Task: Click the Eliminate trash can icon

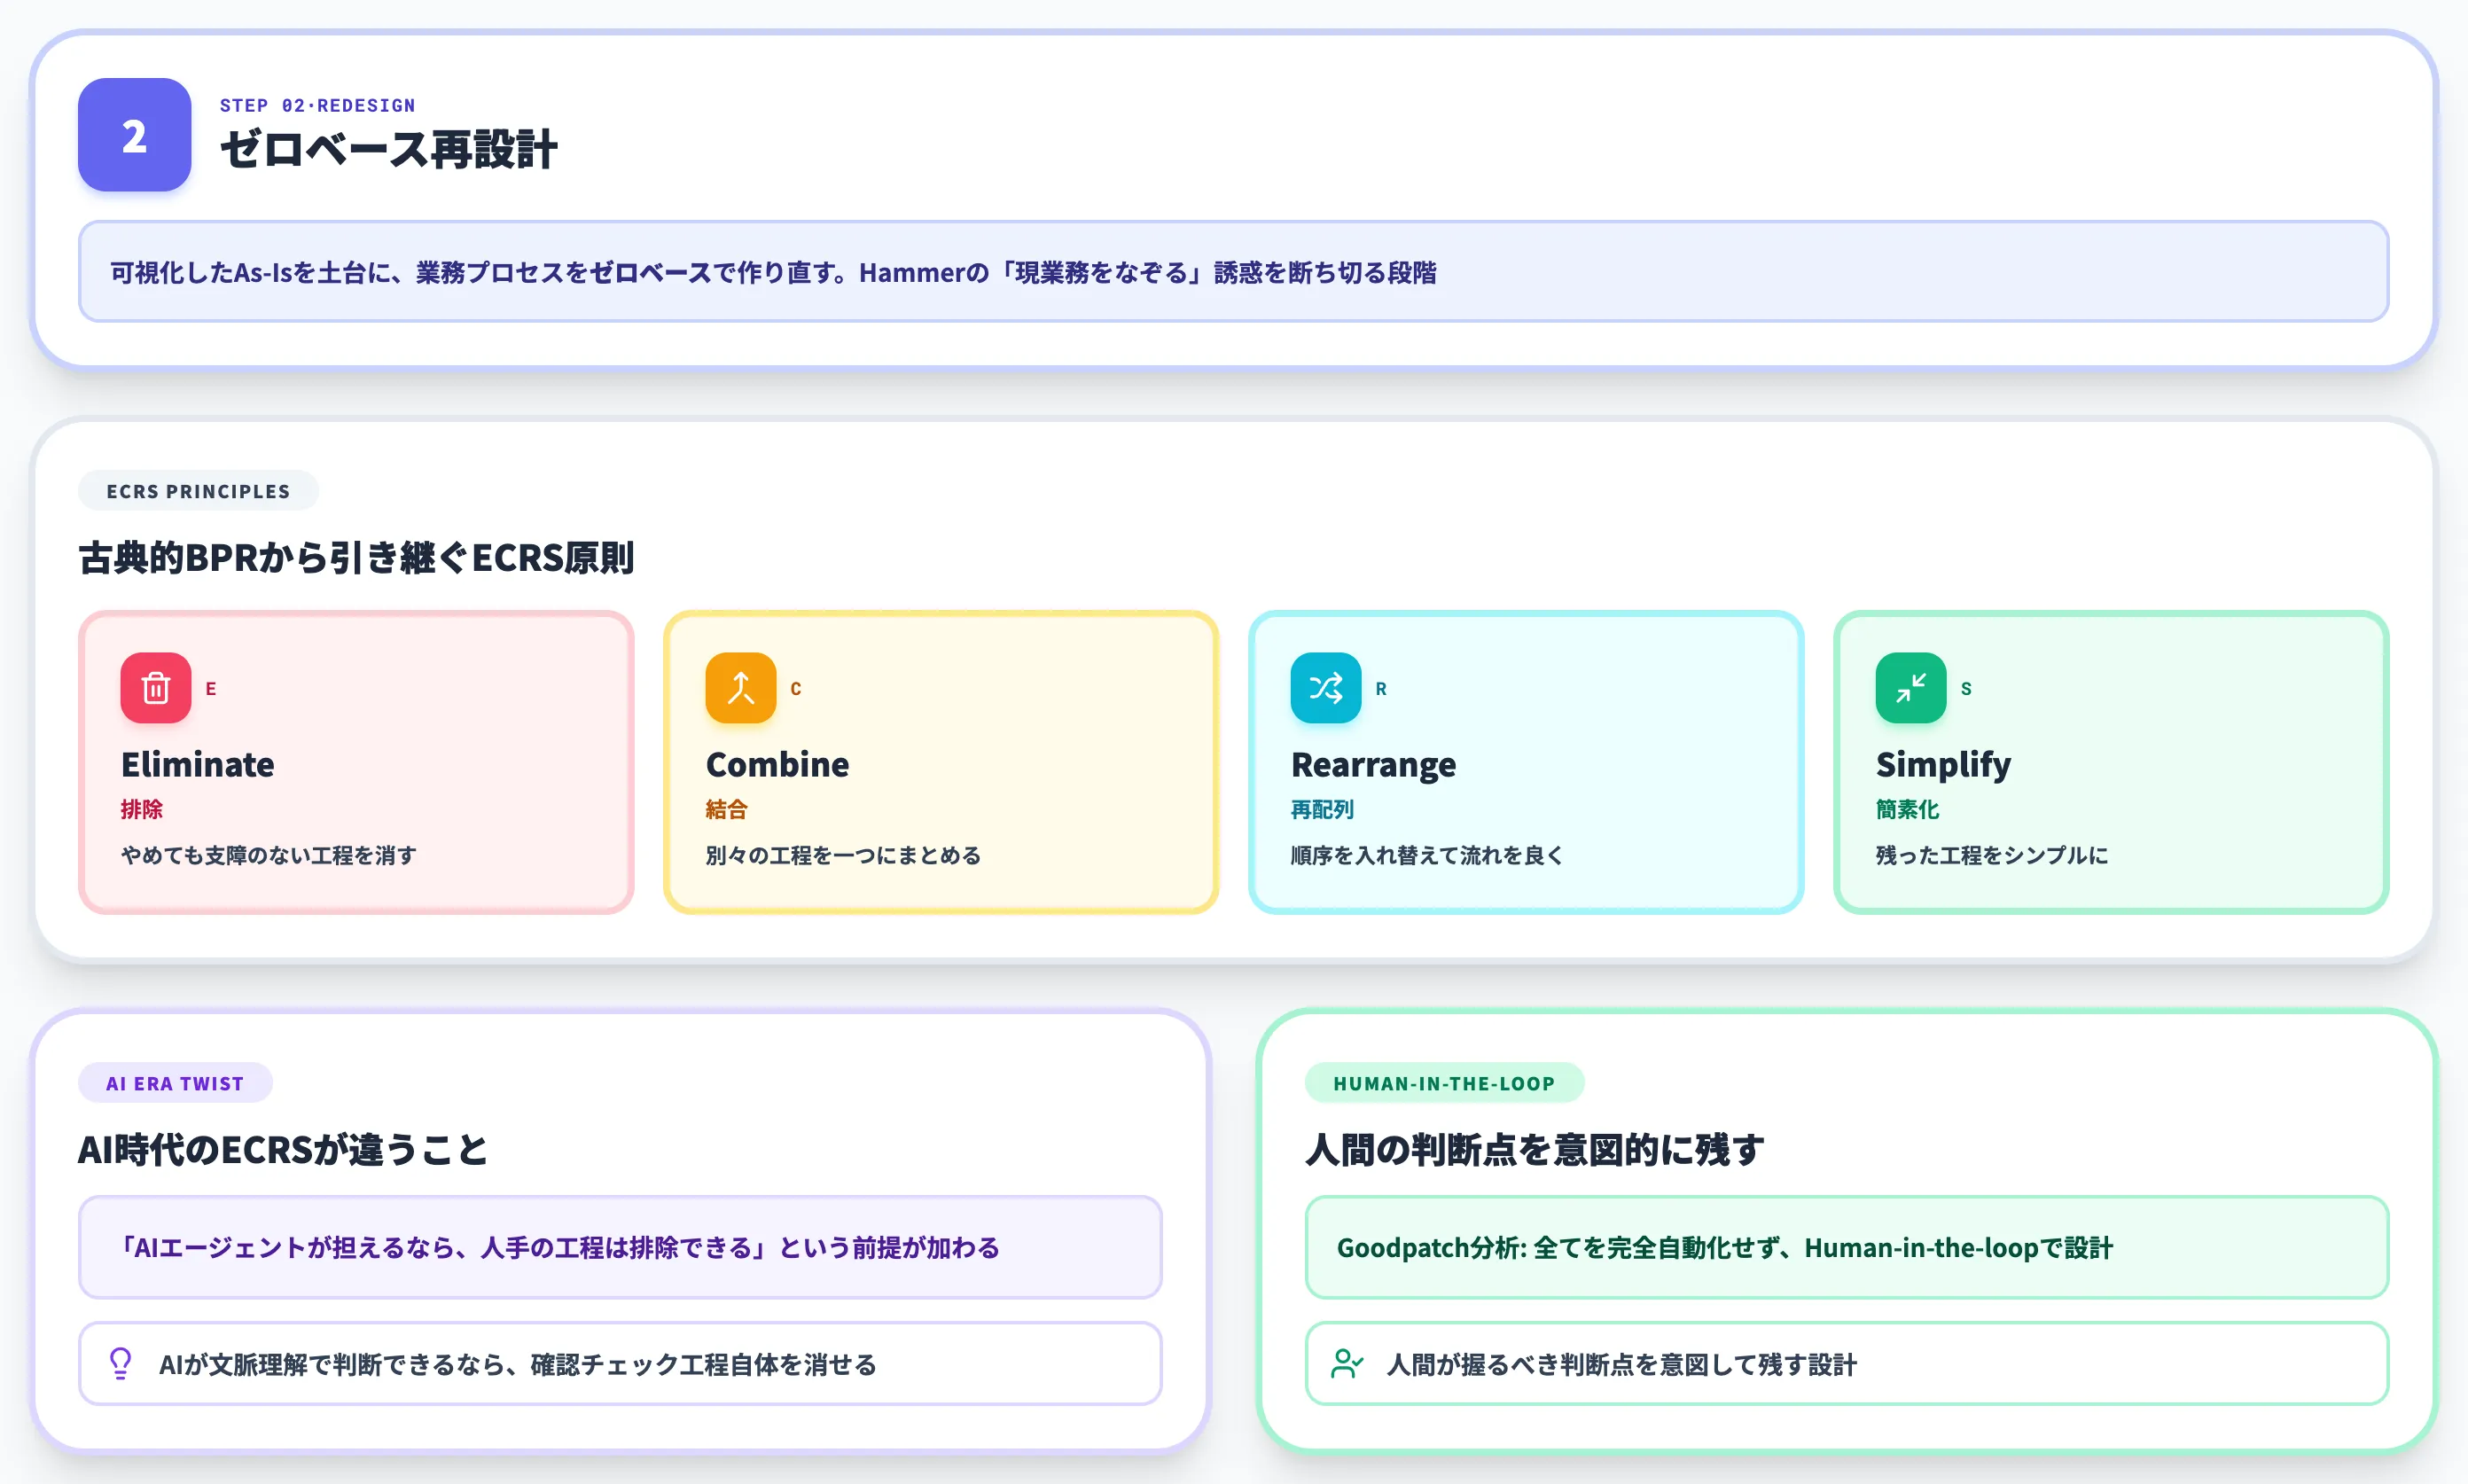Action: click(155, 688)
